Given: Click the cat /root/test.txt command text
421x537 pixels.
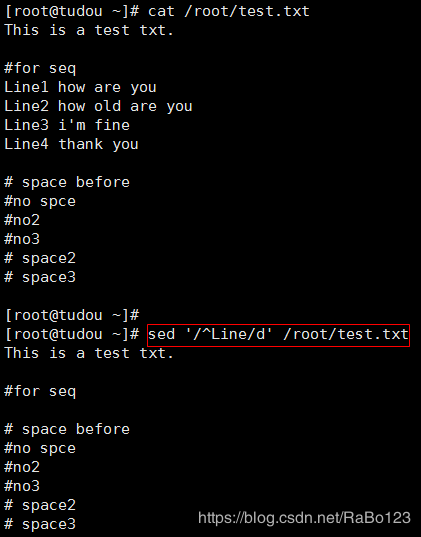Looking at the screenshot, I should coord(228,11).
